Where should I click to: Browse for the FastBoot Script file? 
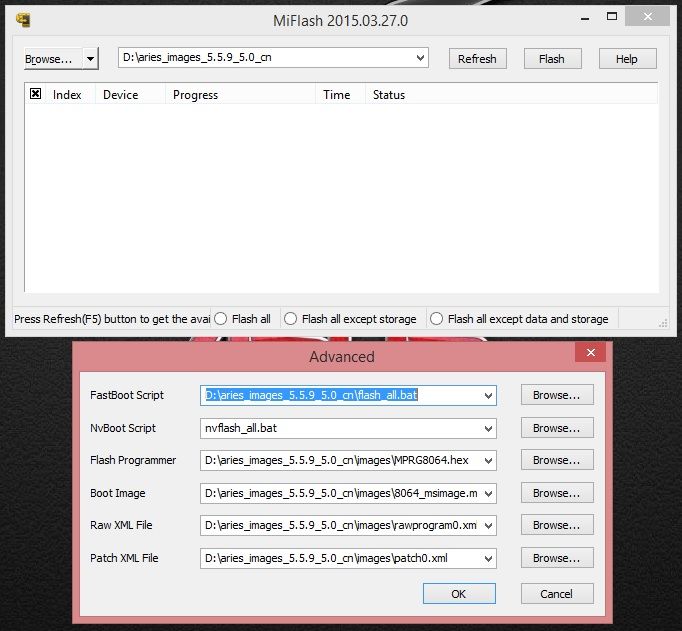click(x=557, y=395)
